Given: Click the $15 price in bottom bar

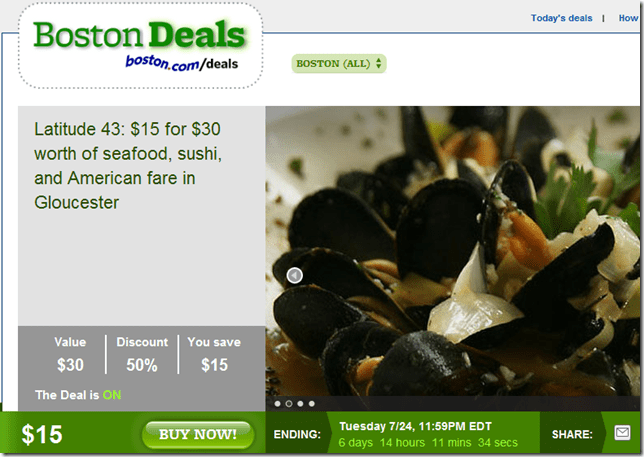Looking at the screenshot, I should 41,434.
